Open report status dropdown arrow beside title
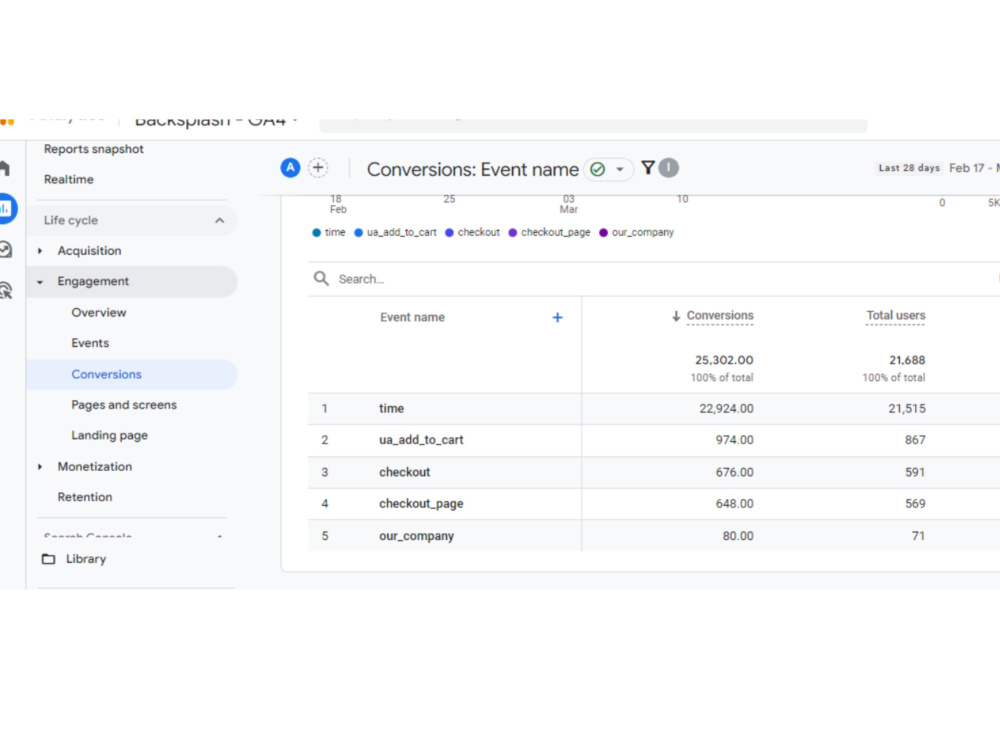 [619, 170]
